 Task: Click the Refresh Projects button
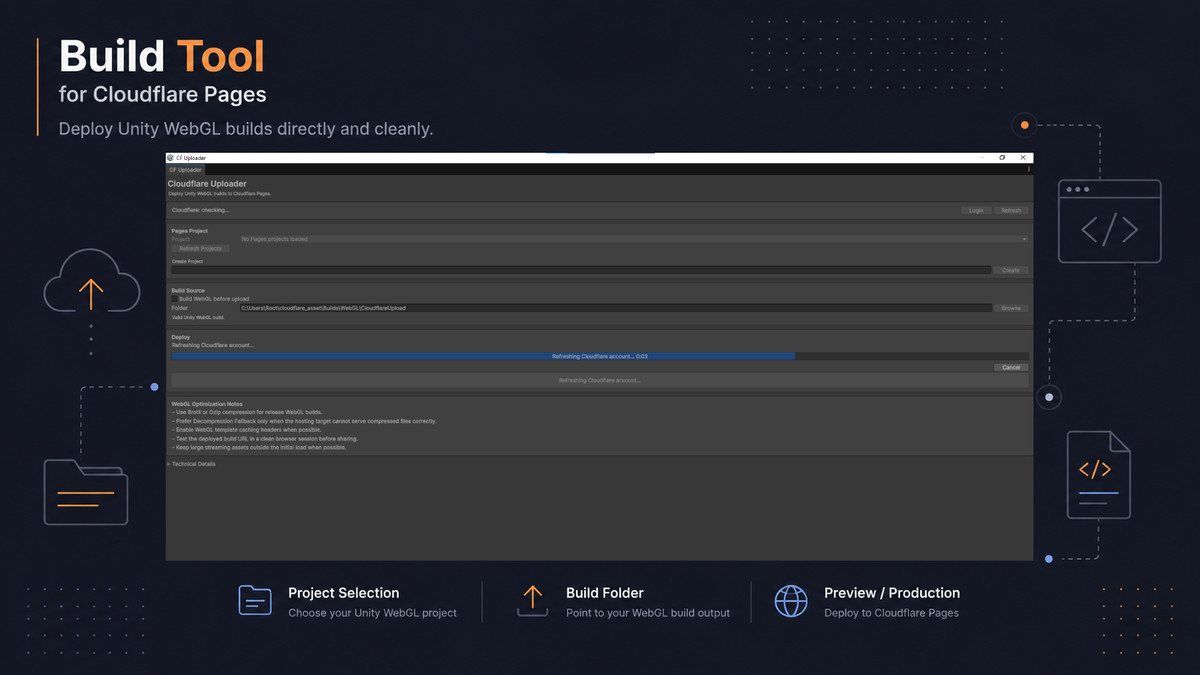tap(201, 248)
